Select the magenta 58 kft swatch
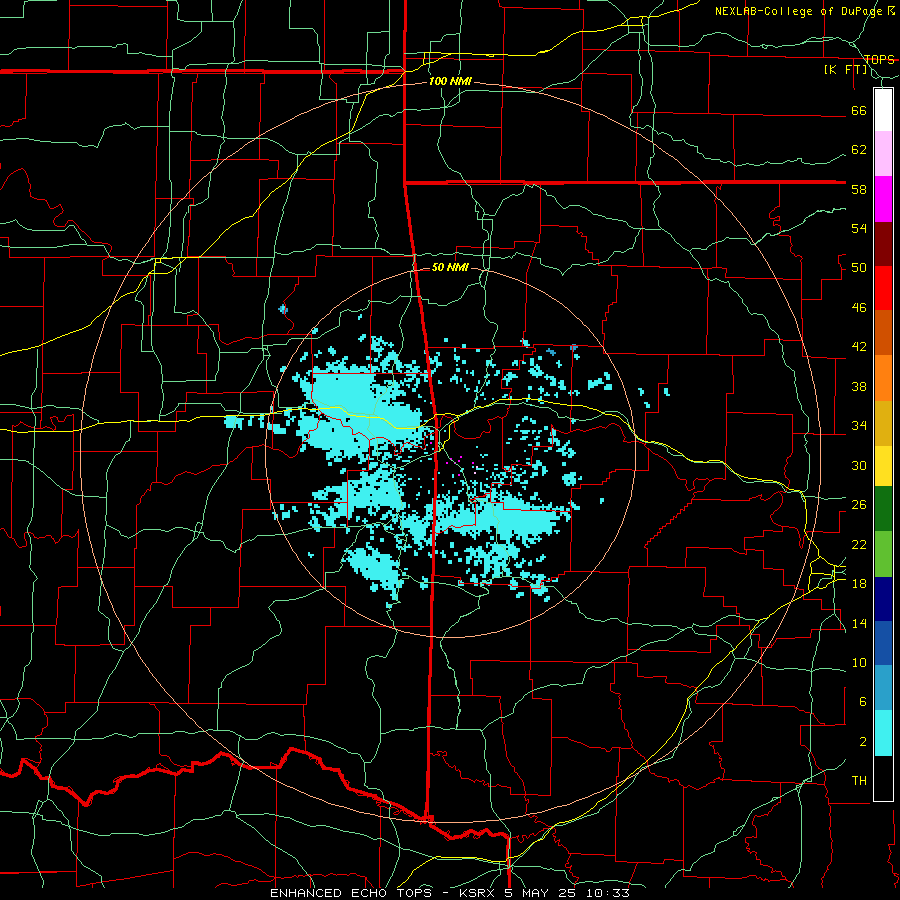The image size is (900, 900). point(883,199)
